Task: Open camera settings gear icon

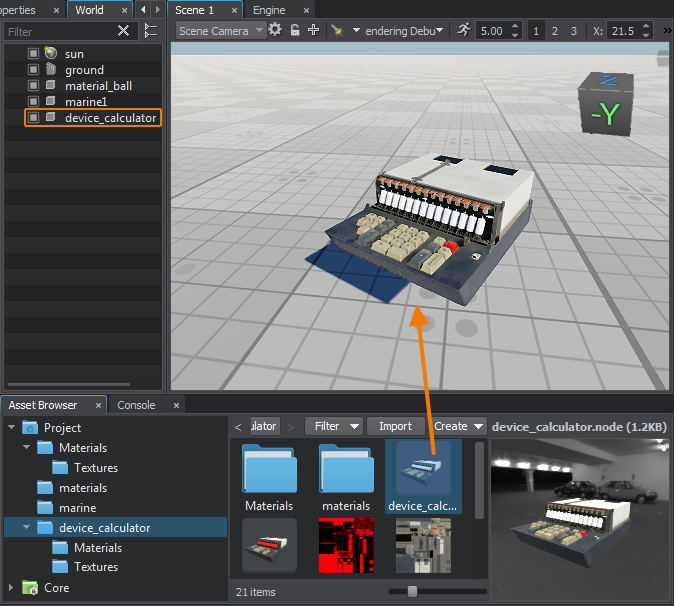Action: [275, 31]
